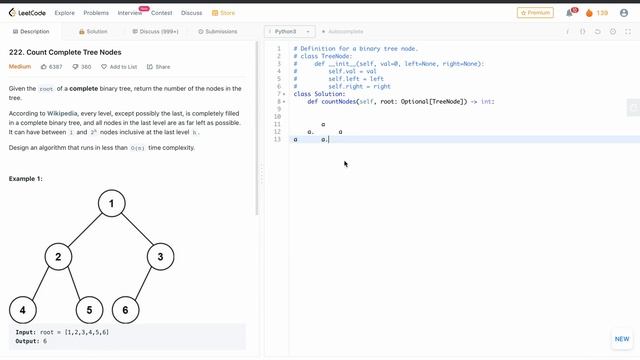The width and height of the screenshot is (640, 360).
Task: Collapse the countNodes fold arrow
Action: click(284, 102)
